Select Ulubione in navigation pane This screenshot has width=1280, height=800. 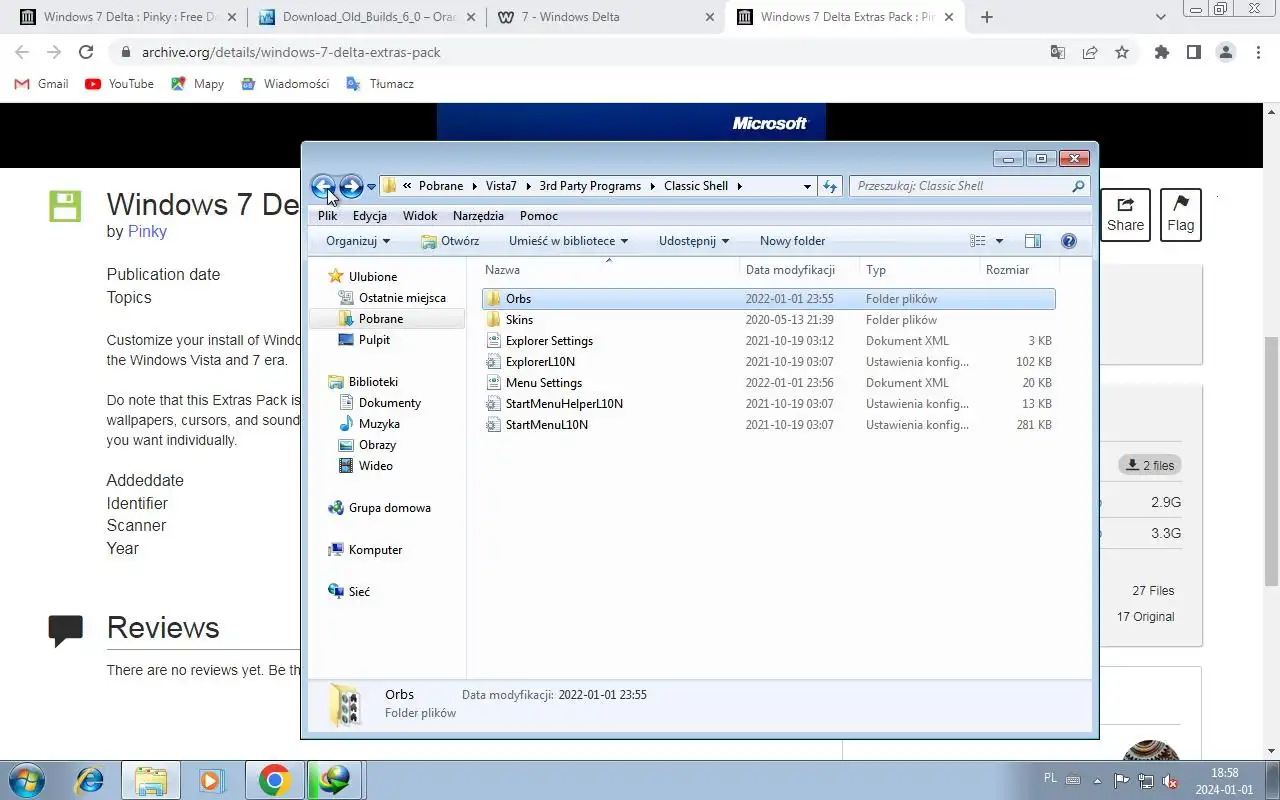372,277
